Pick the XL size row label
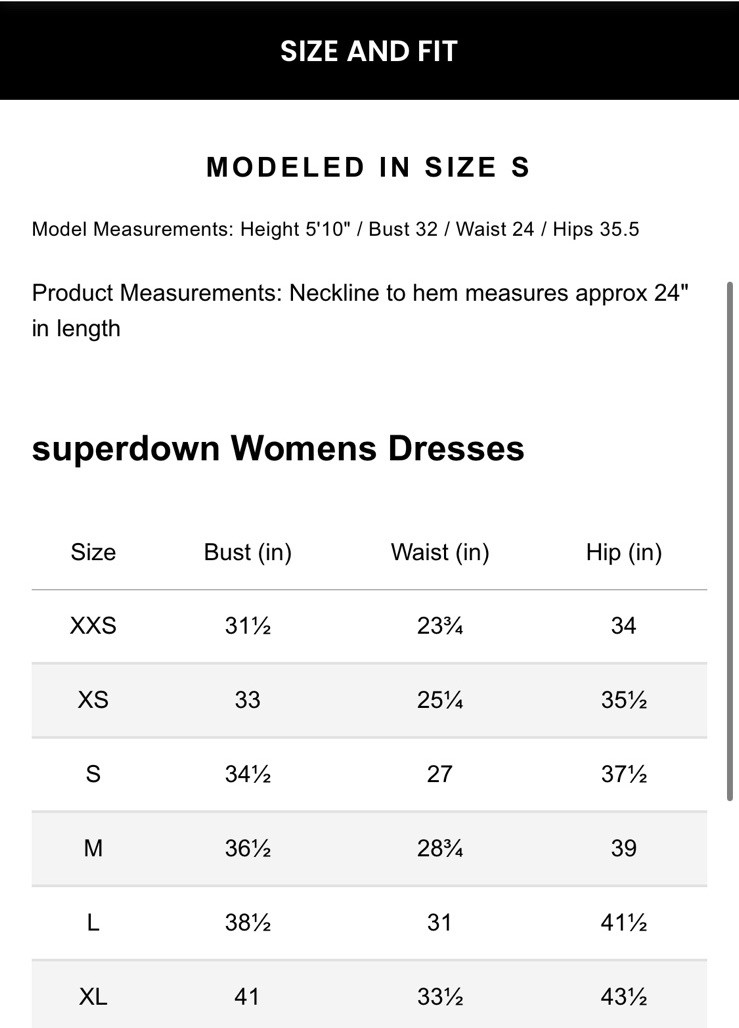The image size is (739, 1028). tap(93, 996)
